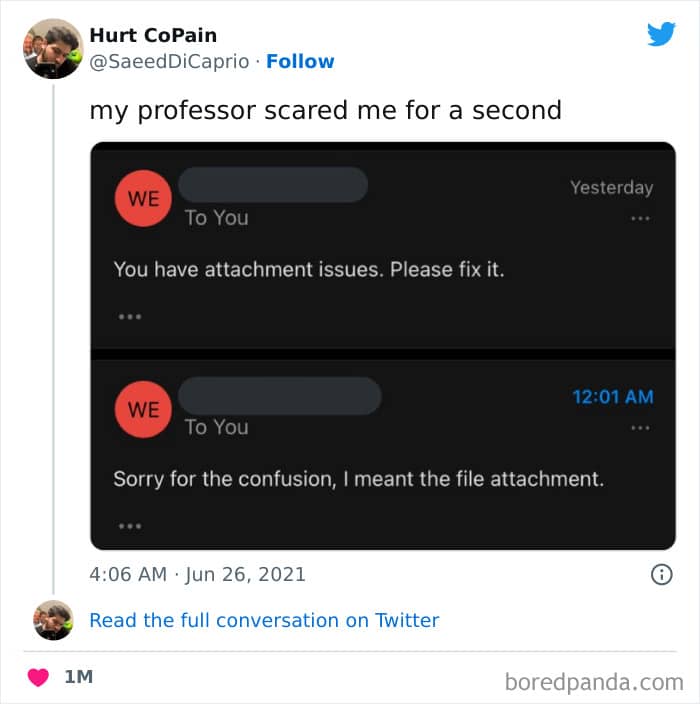Click the boredpanda.com watermark
Image resolution: width=700 pixels, height=704 pixels.
[594, 682]
